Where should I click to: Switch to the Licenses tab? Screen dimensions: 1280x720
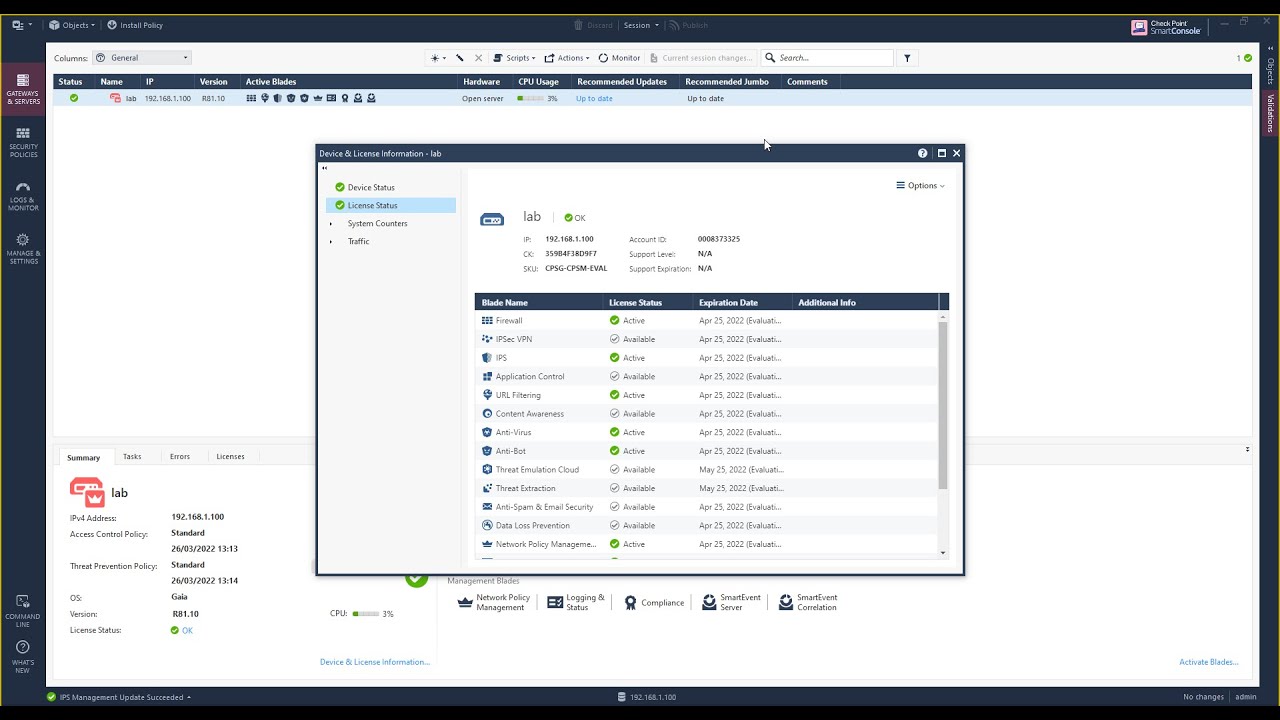[x=230, y=456]
